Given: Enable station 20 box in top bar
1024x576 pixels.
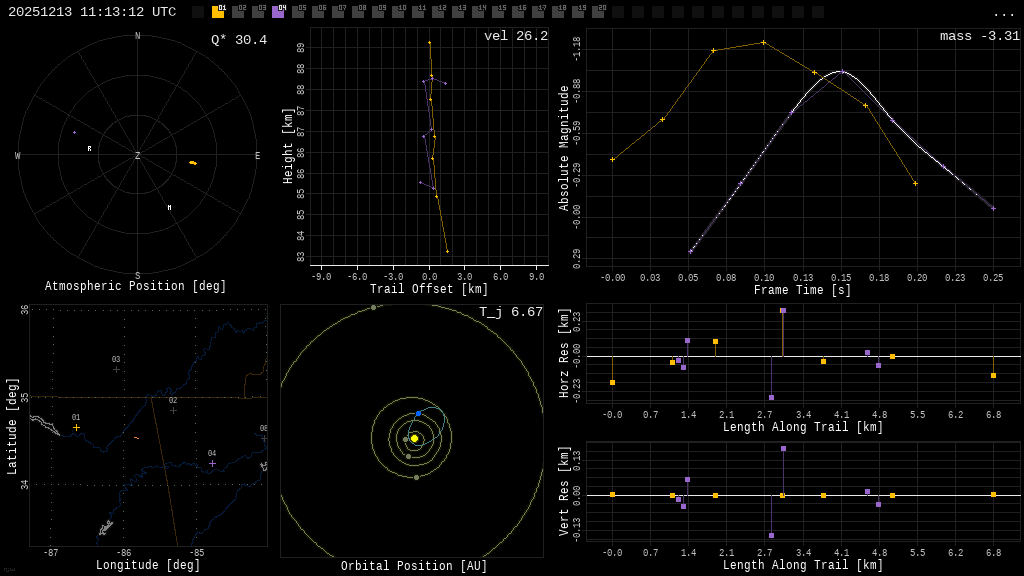Looking at the screenshot, I should click(x=598, y=12).
